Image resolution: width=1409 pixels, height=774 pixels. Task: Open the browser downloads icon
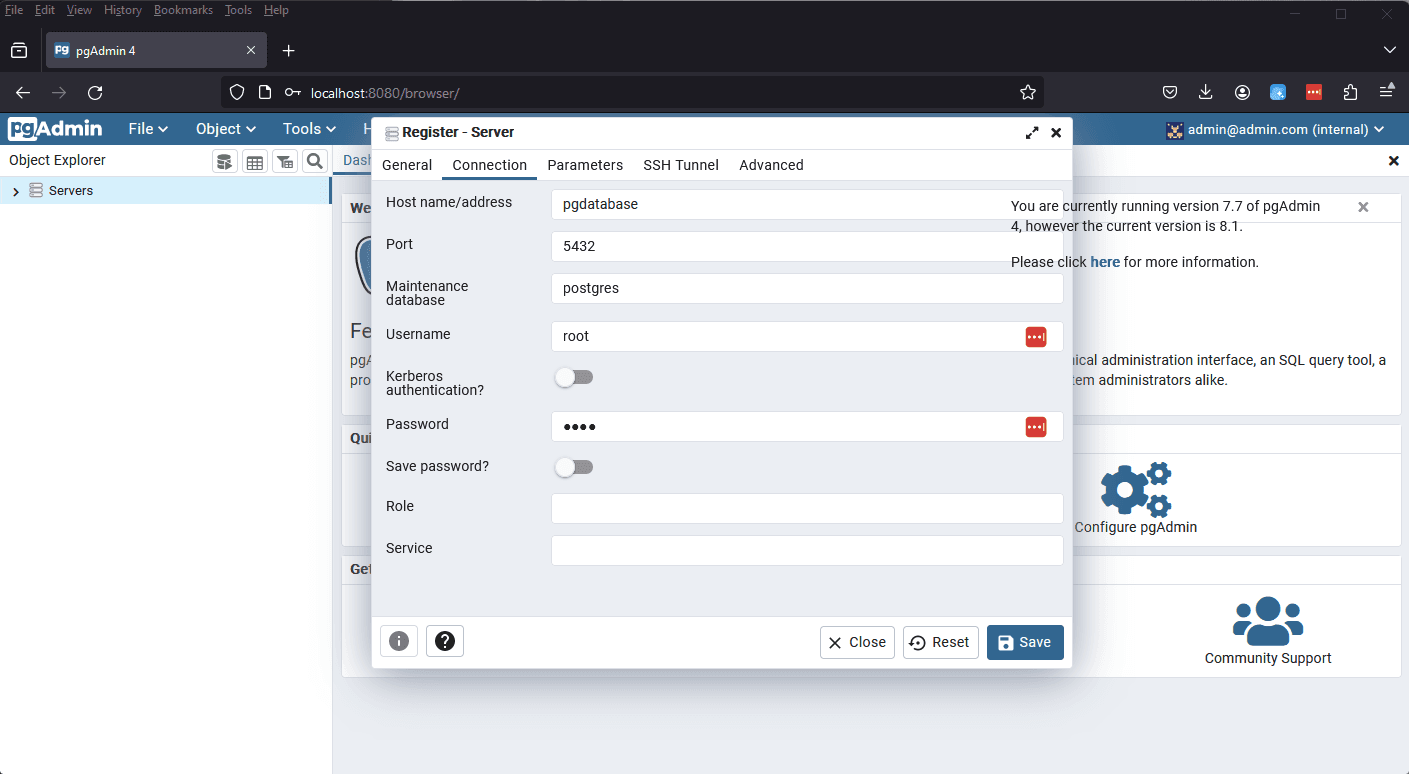[1206, 92]
